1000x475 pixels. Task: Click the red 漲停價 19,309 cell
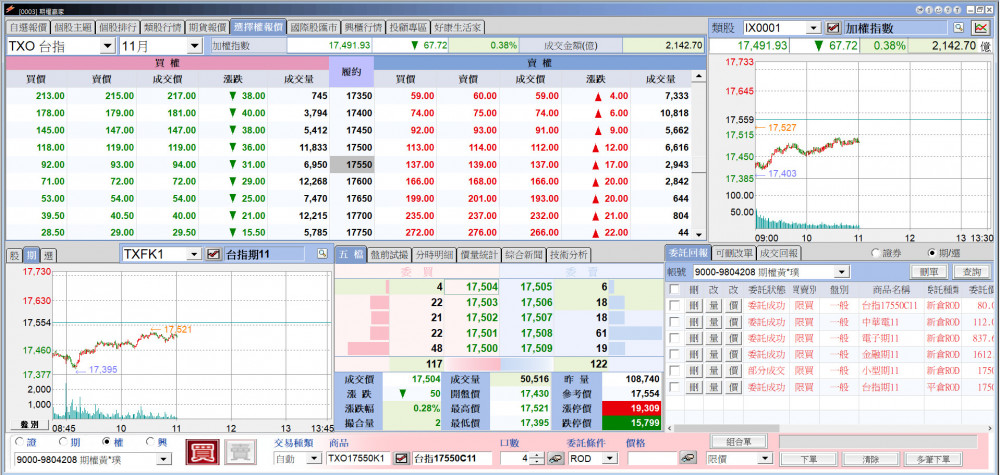pyautogui.click(x=630, y=409)
